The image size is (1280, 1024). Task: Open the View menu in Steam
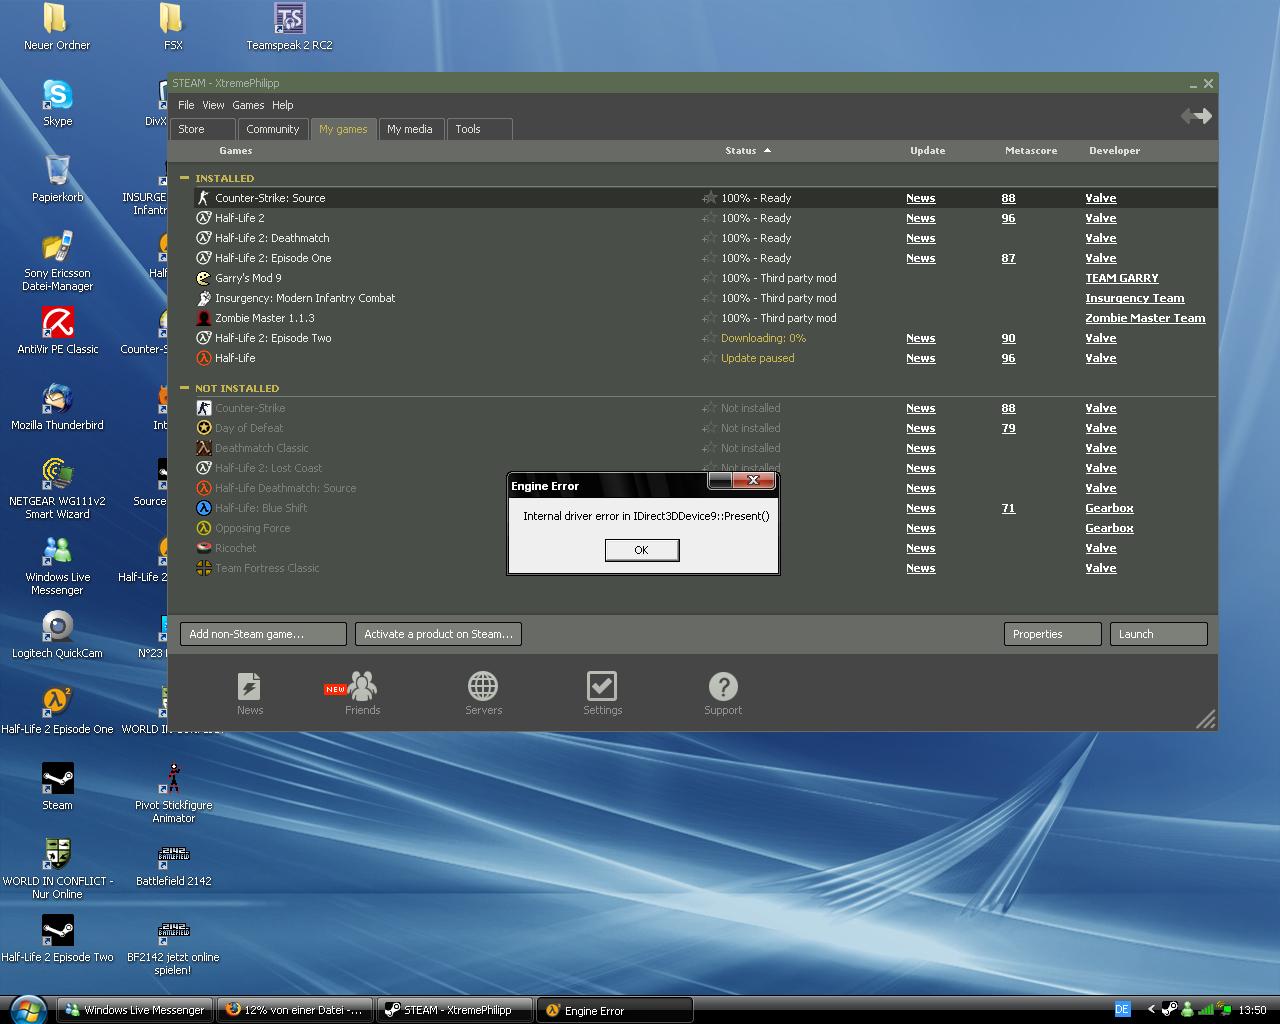(213, 105)
